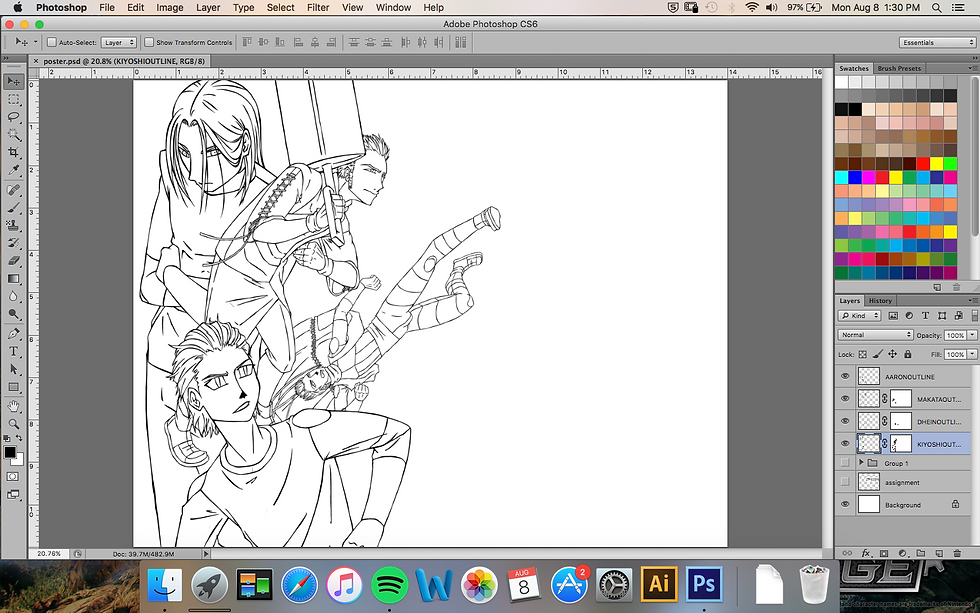
Task: Open the Filter menu
Action: (x=318, y=7)
